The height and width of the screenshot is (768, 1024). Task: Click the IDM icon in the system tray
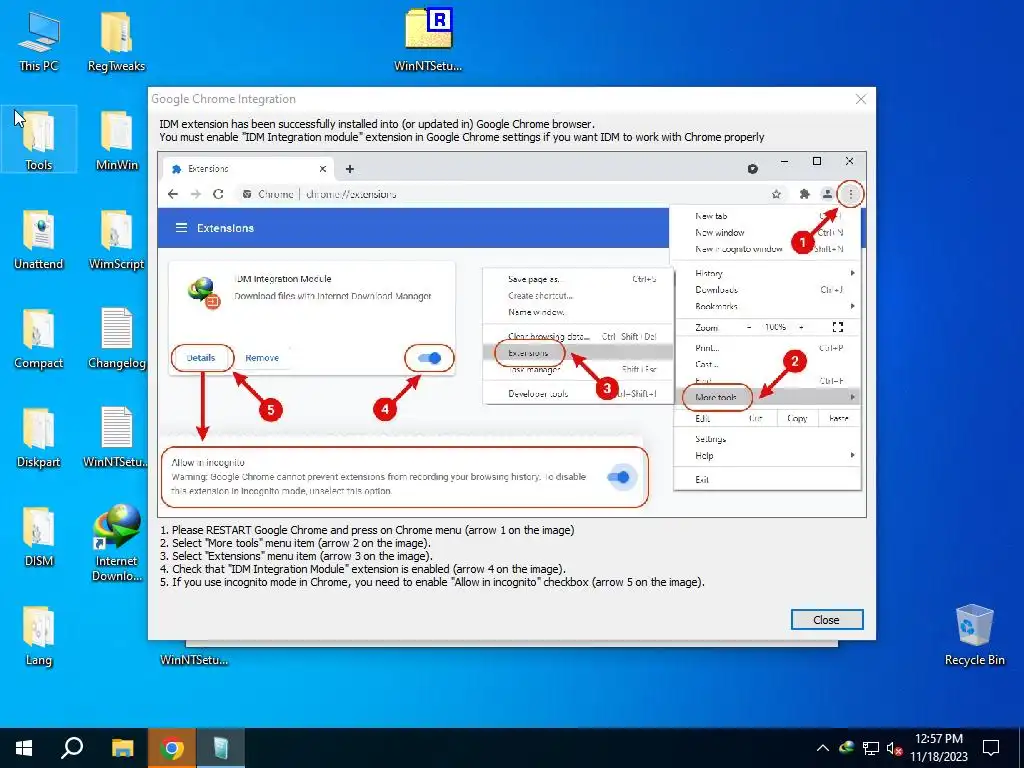pos(847,748)
